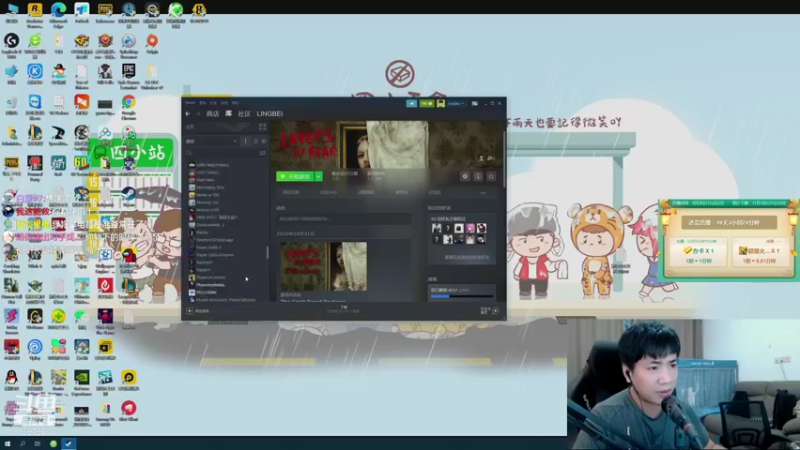Open the 点数商店 points shop link
The height and width of the screenshot is (450, 800).
[x=366, y=192]
